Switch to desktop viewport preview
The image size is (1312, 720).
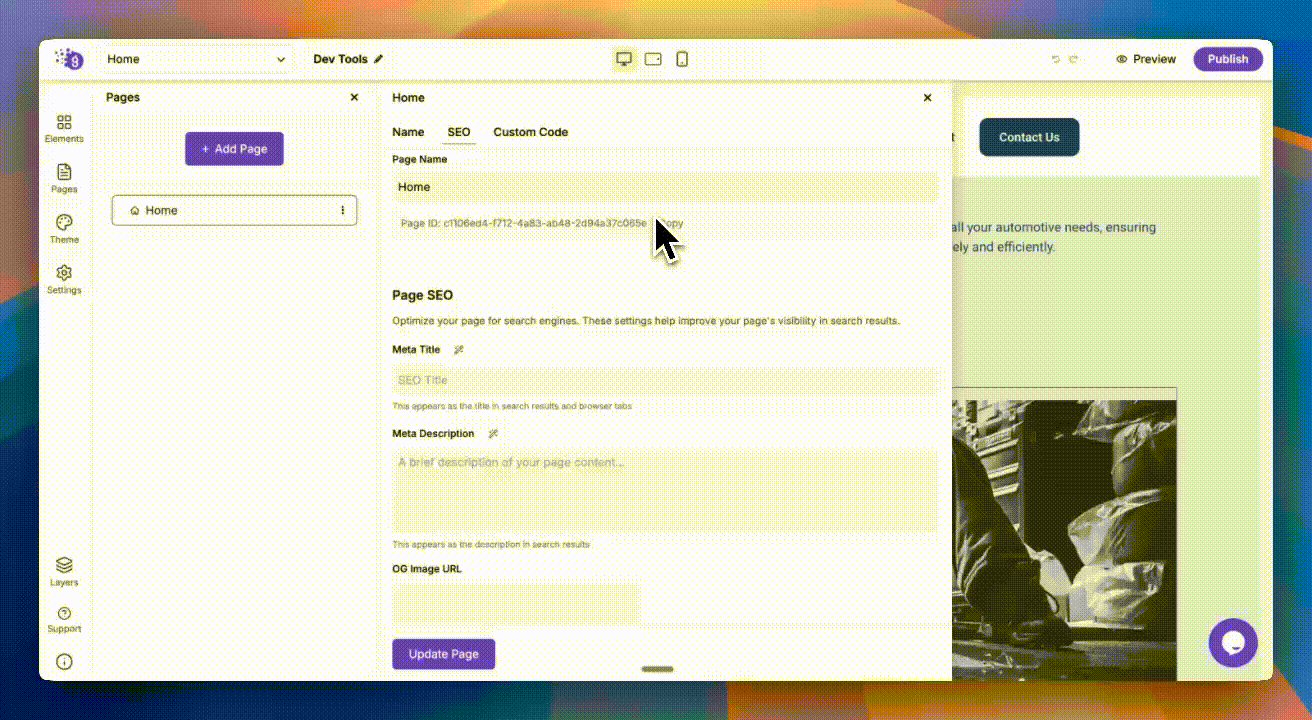(624, 59)
